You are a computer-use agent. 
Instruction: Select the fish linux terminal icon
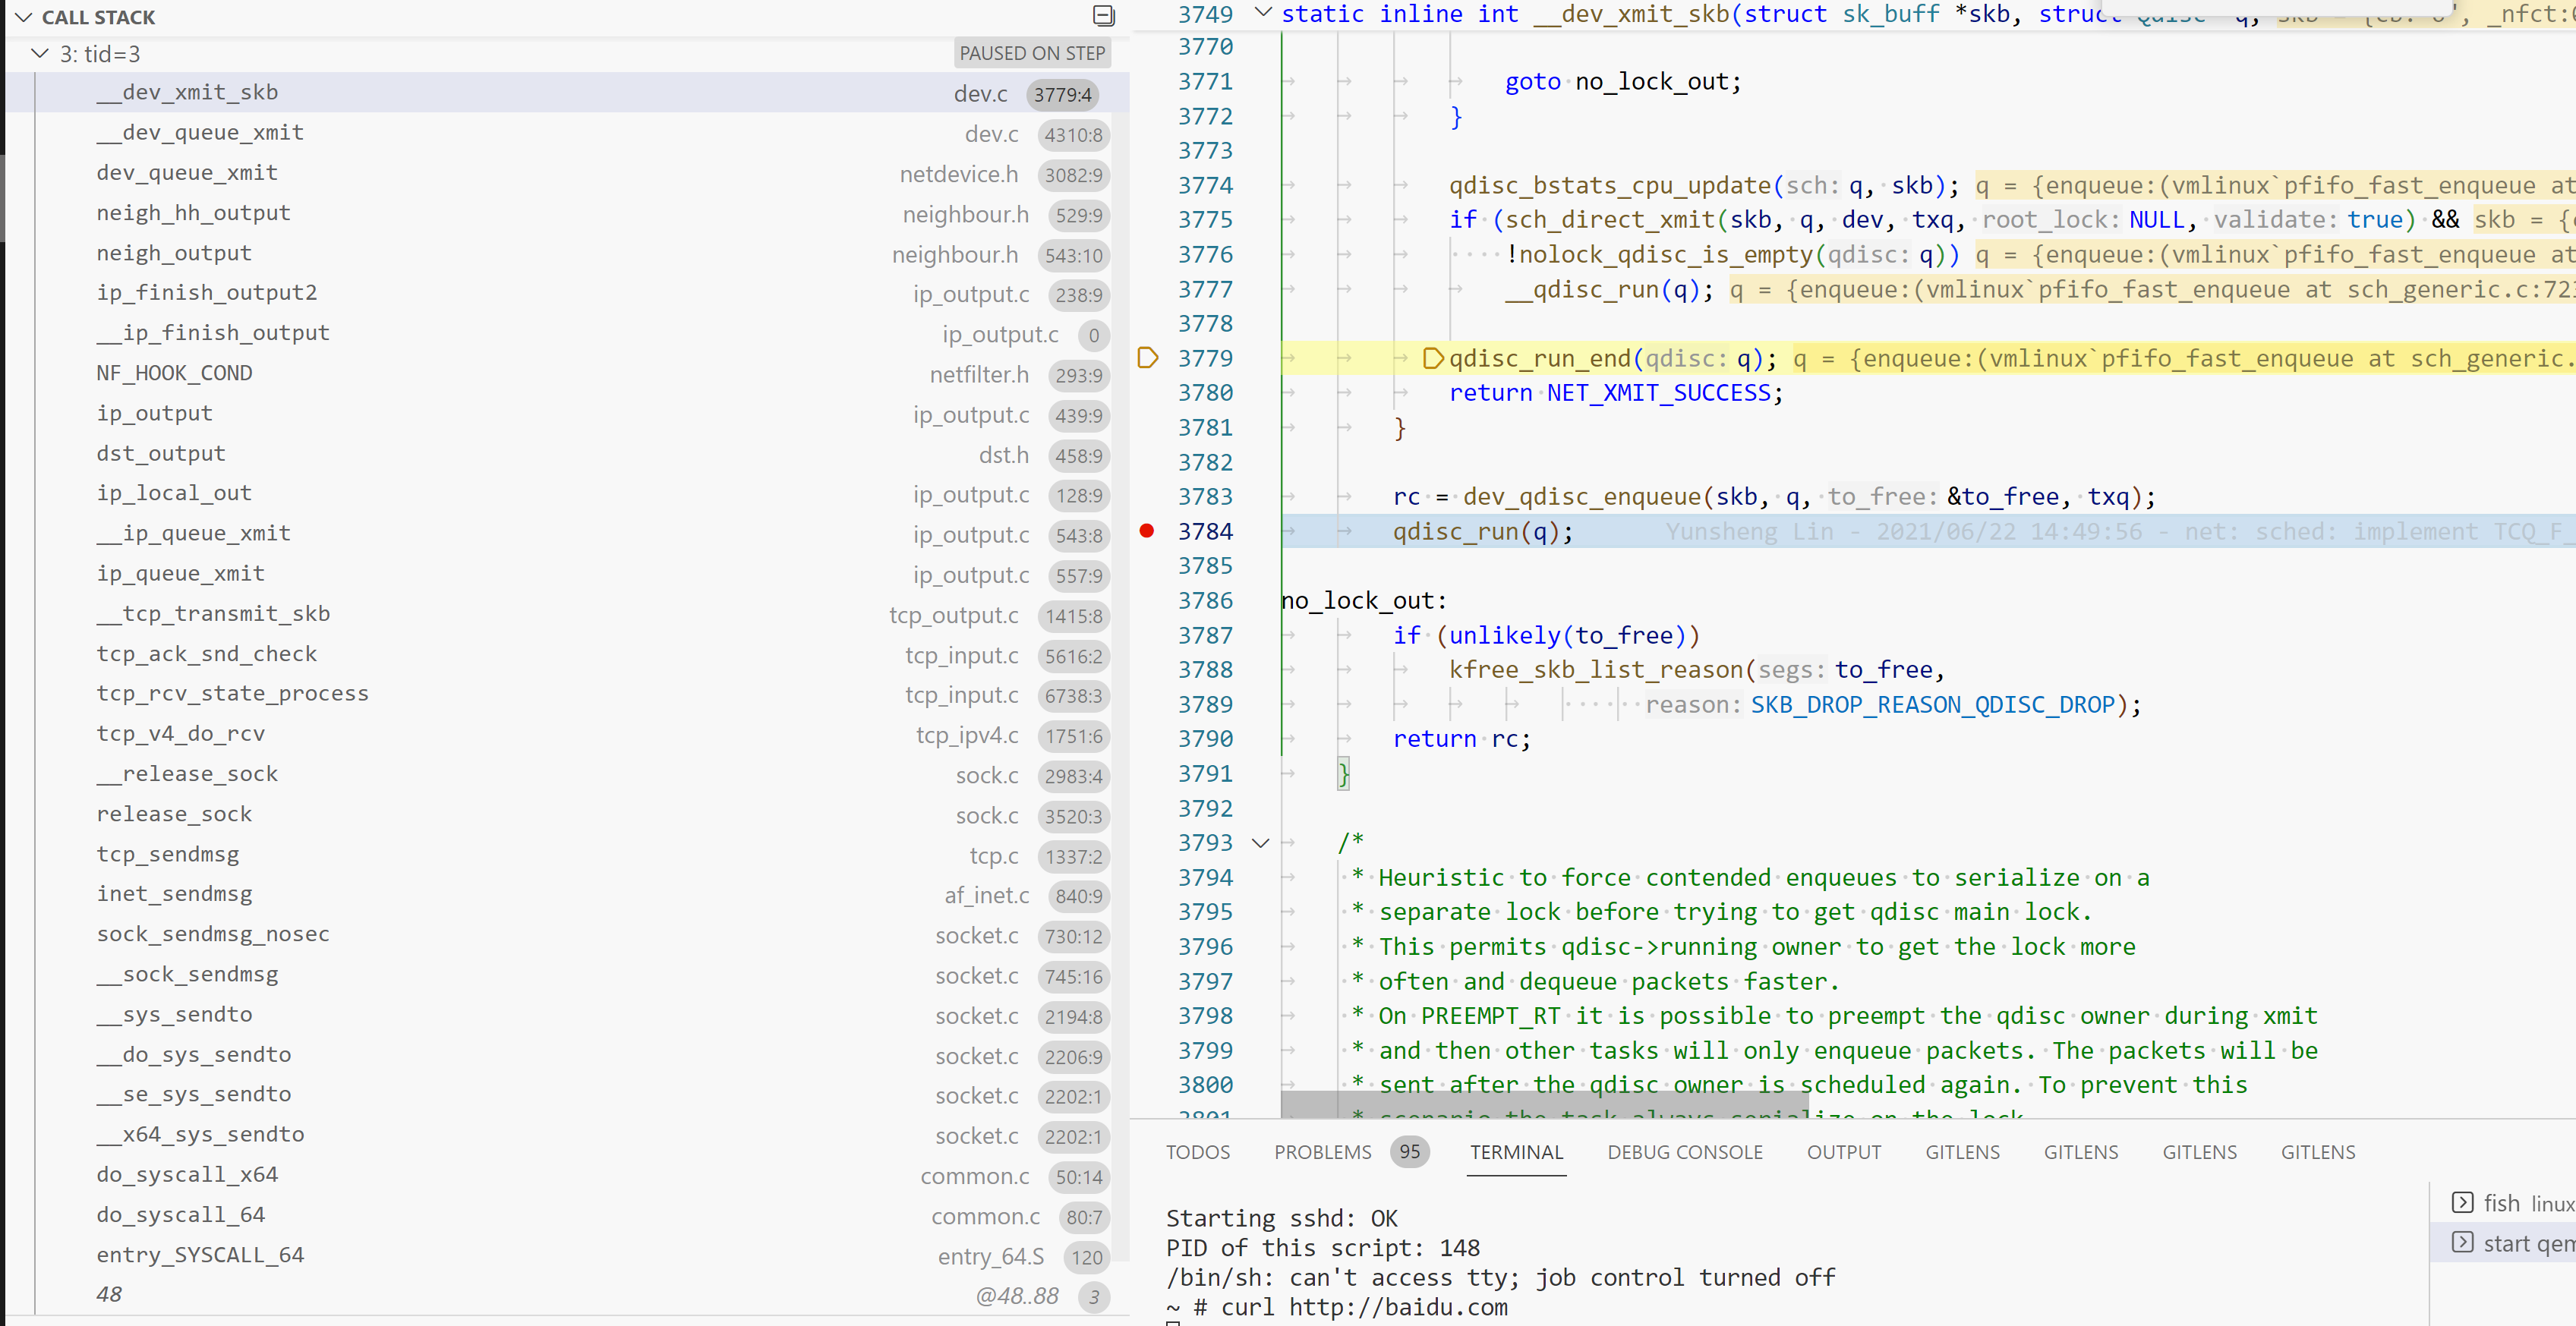[x=2462, y=1203]
